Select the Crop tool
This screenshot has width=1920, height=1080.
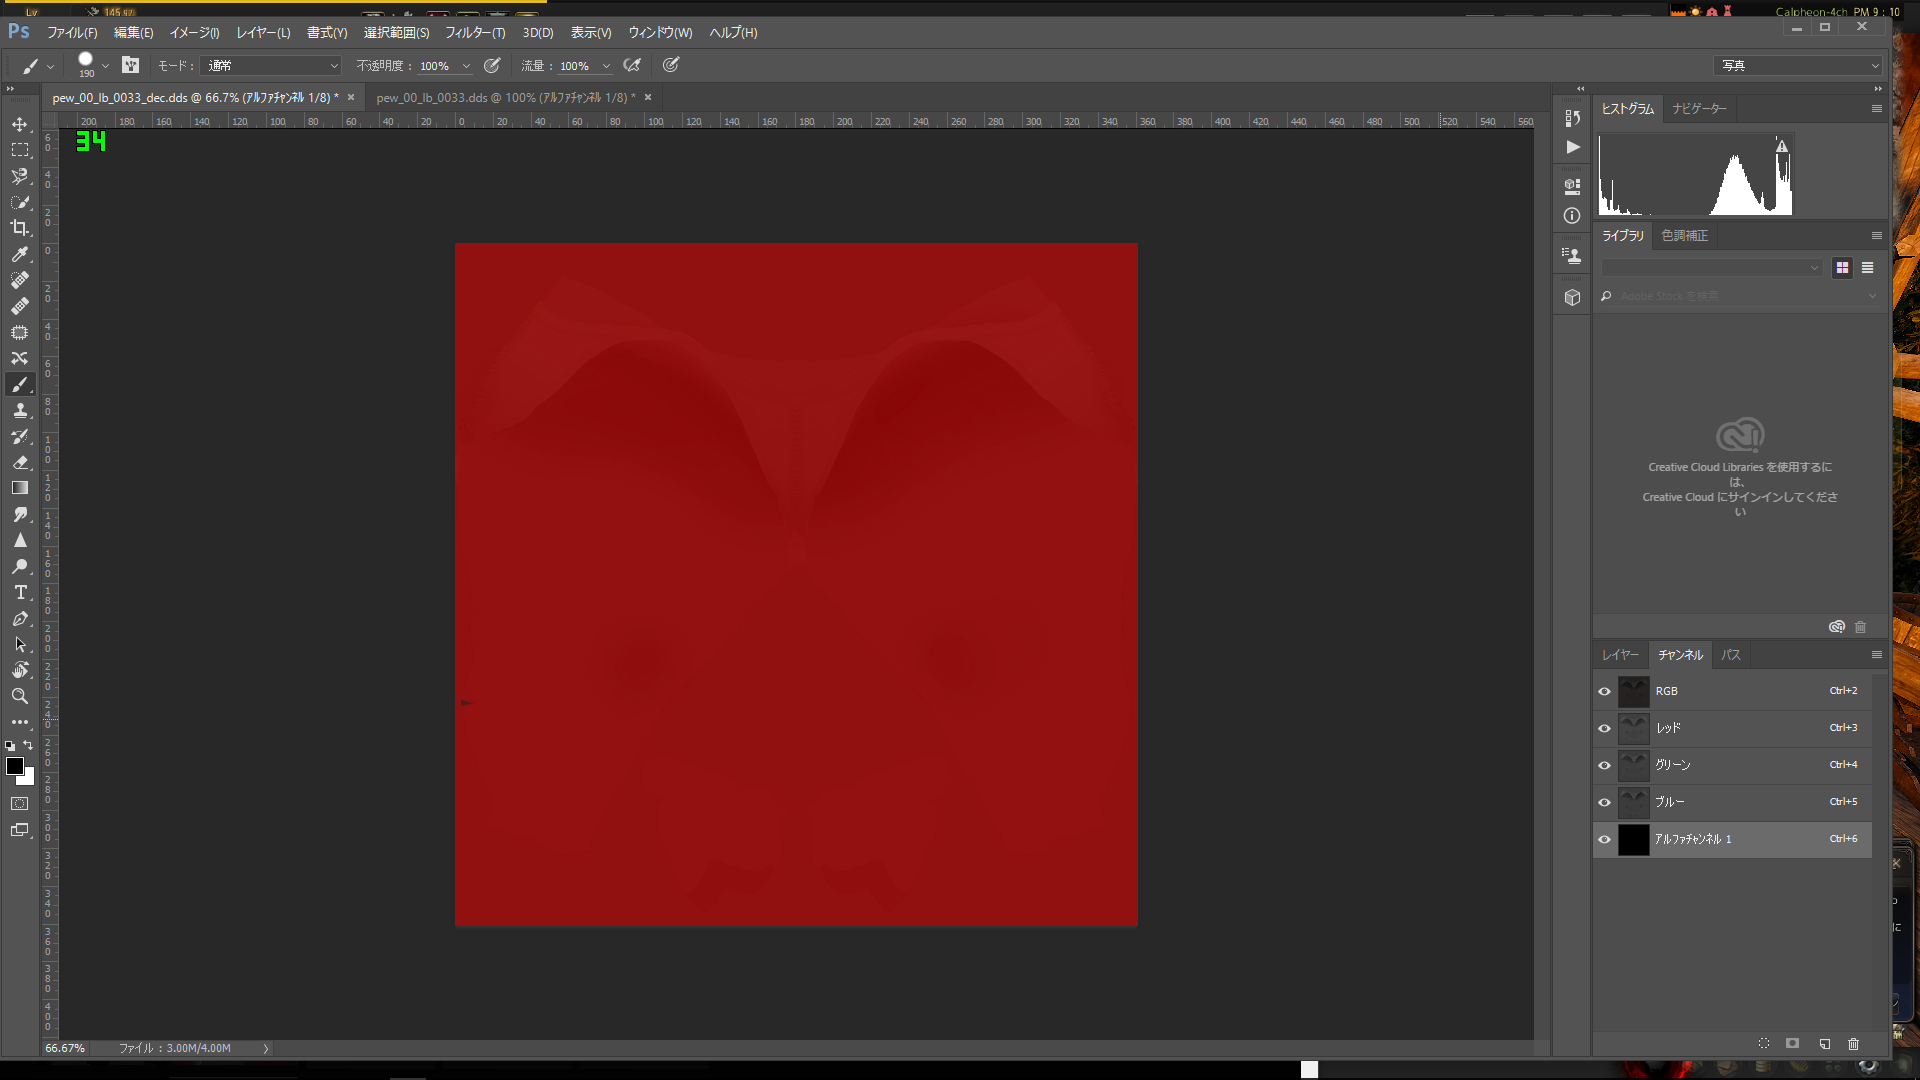pos(20,228)
